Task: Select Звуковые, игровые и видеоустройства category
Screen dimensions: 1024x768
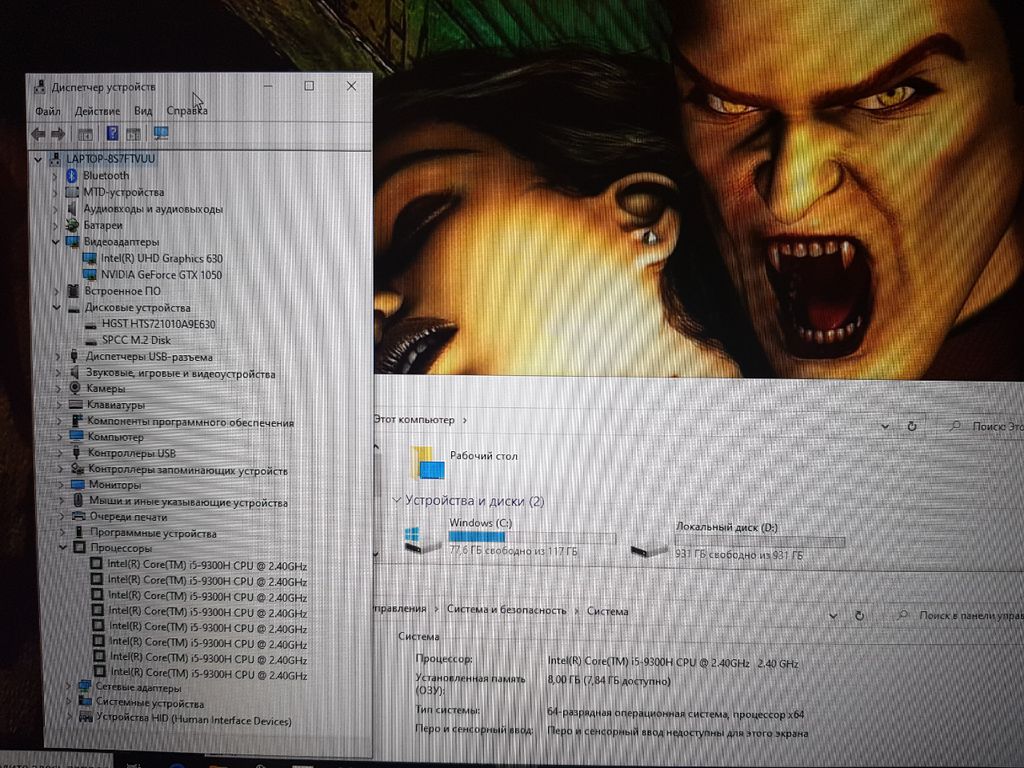Action: click(181, 374)
